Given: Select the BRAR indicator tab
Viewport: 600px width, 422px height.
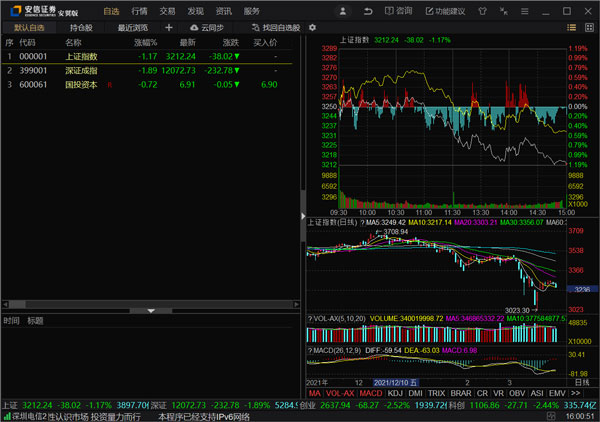Looking at the screenshot, I should pyautogui.click(x=461, y=393).
